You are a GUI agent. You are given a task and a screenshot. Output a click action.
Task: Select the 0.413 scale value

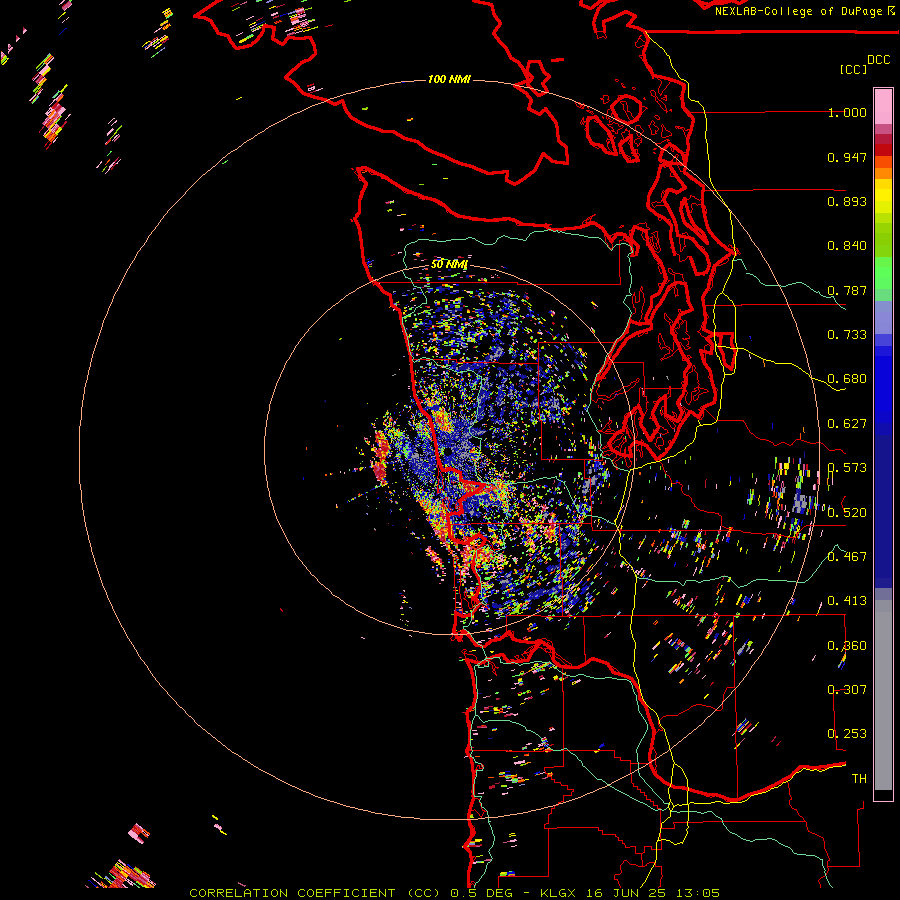tap(847, 601)
